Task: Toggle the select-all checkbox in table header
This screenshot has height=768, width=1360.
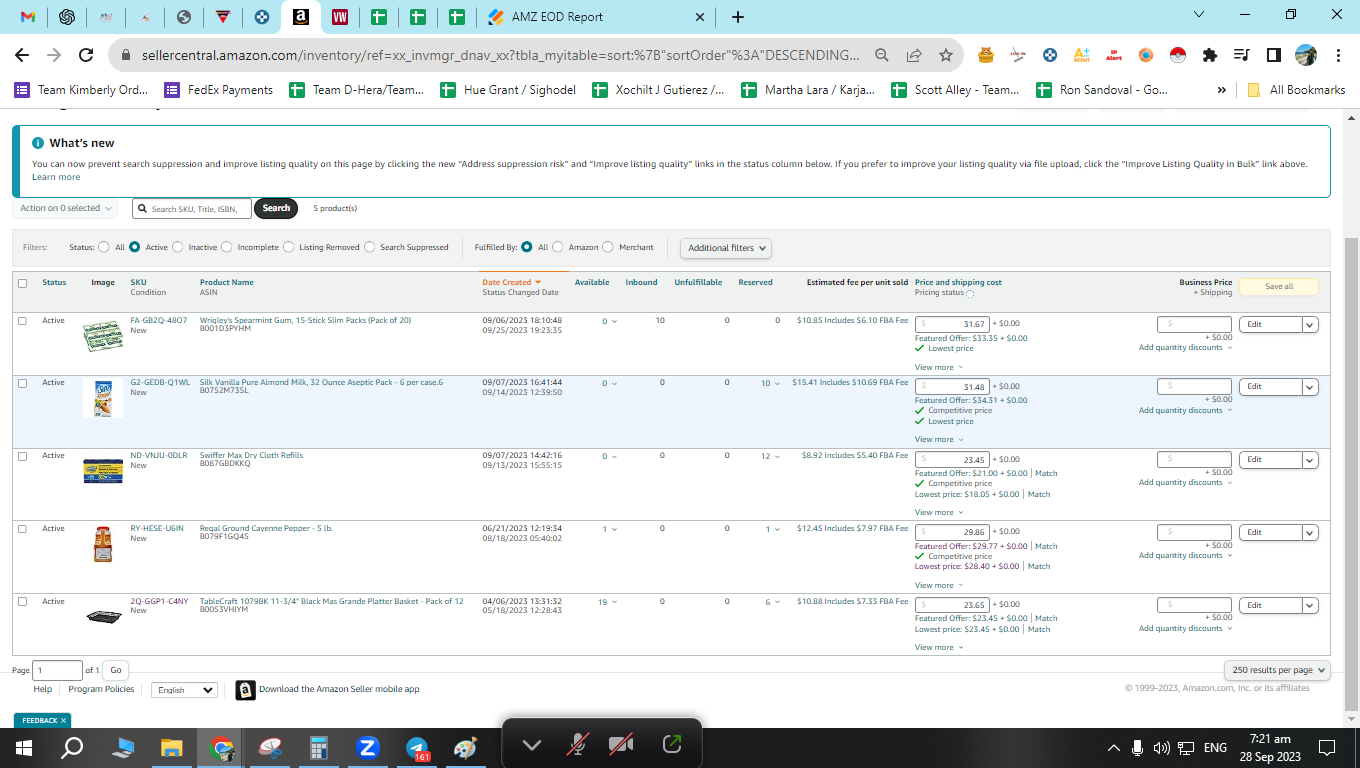Action: point(23,283)
